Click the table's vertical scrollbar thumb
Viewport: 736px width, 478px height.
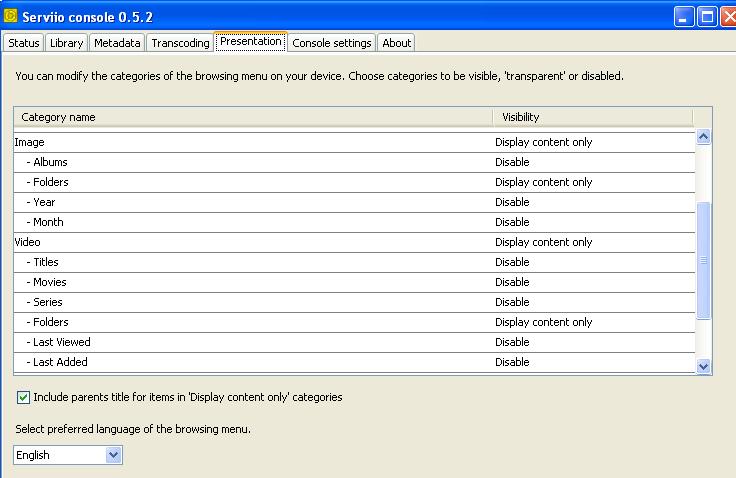(x=703, y=260)
